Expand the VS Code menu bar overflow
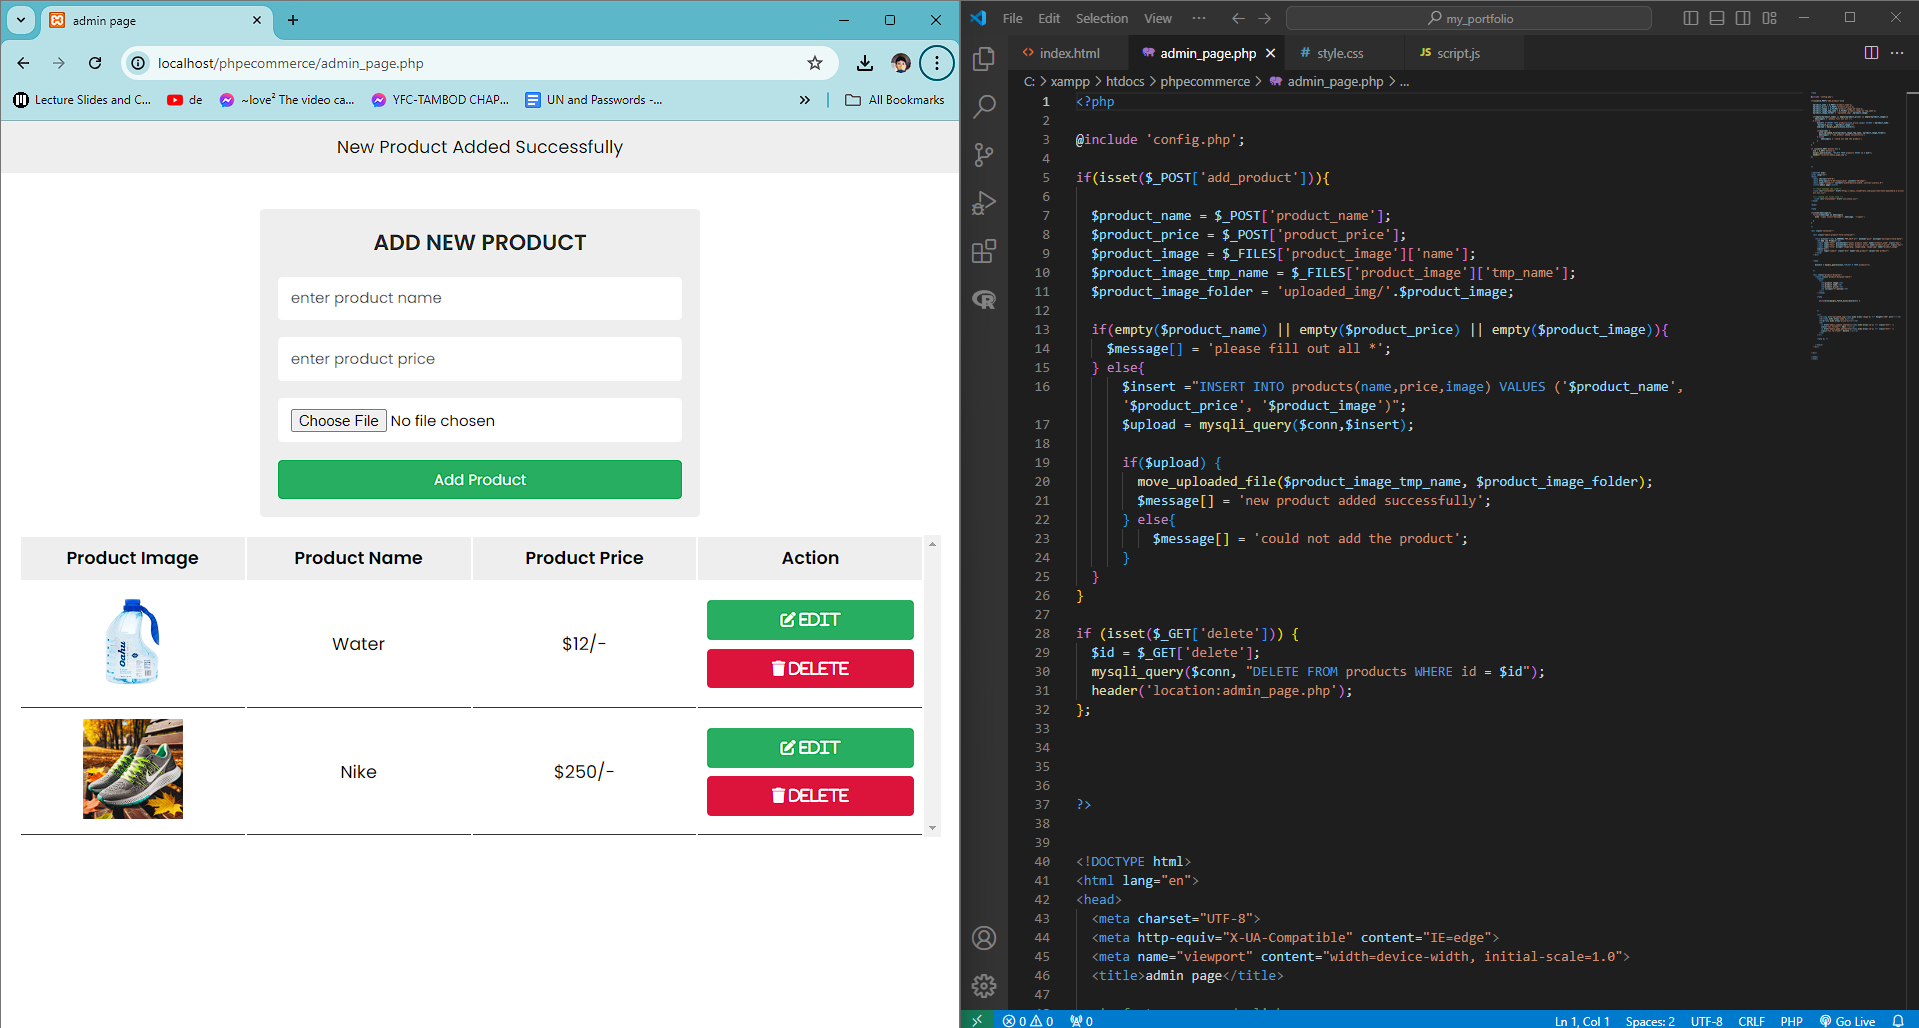This screenshot has height=1028, width=1919. (1199, 18)
